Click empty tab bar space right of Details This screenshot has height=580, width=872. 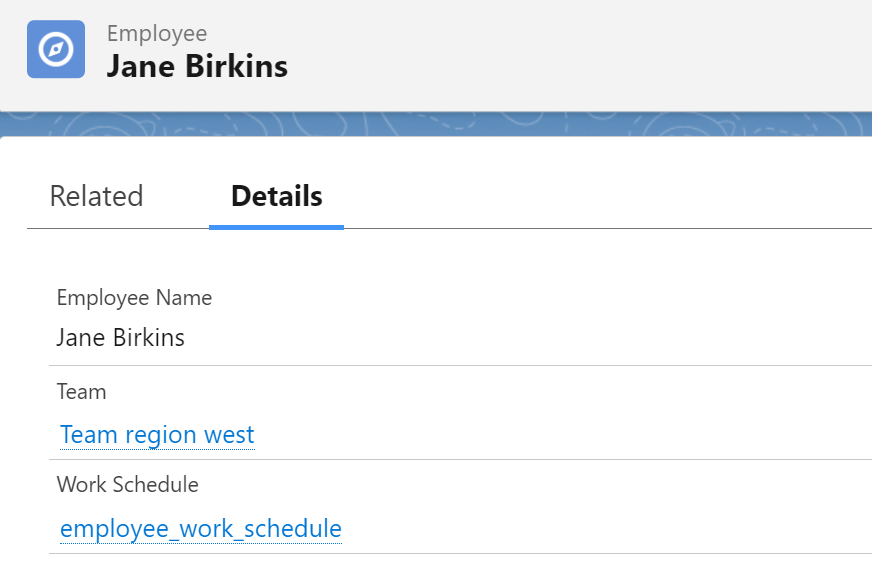tap(600, 196)
